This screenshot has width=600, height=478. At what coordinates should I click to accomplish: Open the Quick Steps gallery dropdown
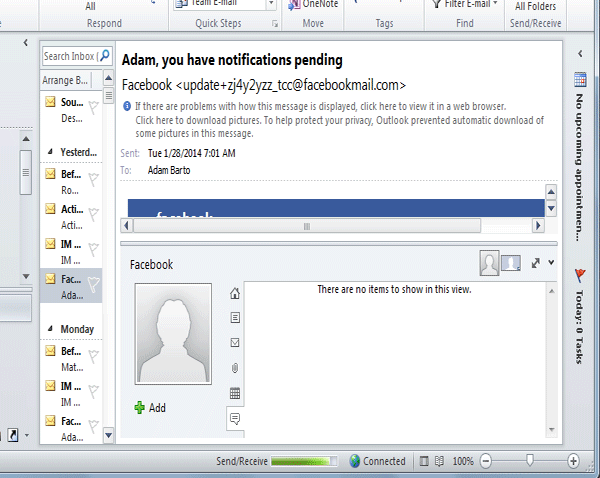(x=271, y=4)
